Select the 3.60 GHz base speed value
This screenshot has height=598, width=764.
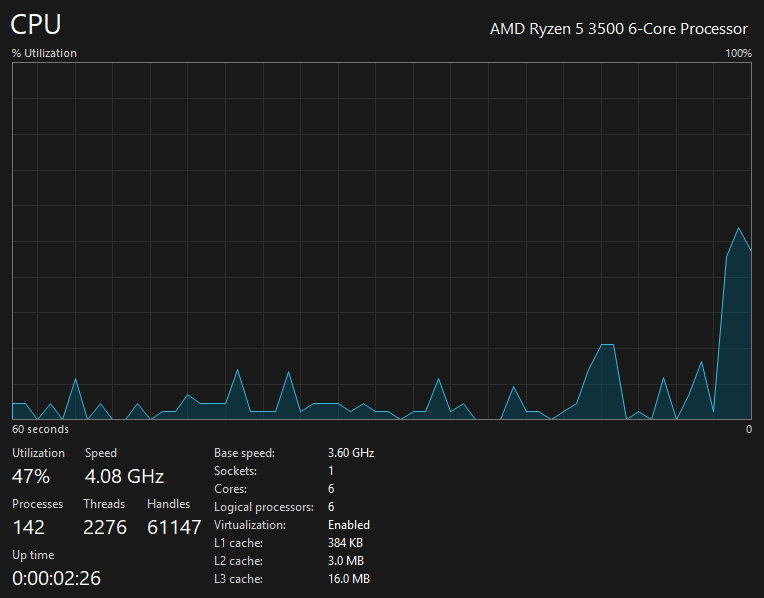pyautogui.click(x=351, y=453)
